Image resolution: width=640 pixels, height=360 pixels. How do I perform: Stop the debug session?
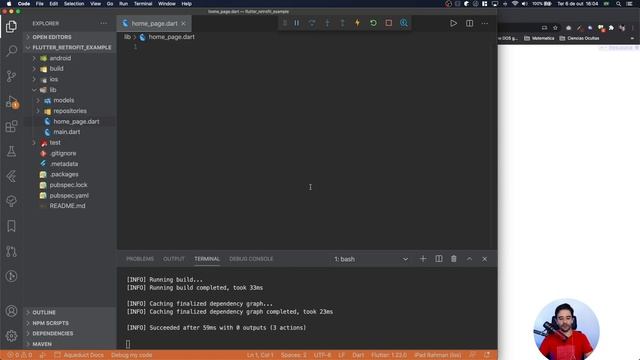click(x=389, y=23)
